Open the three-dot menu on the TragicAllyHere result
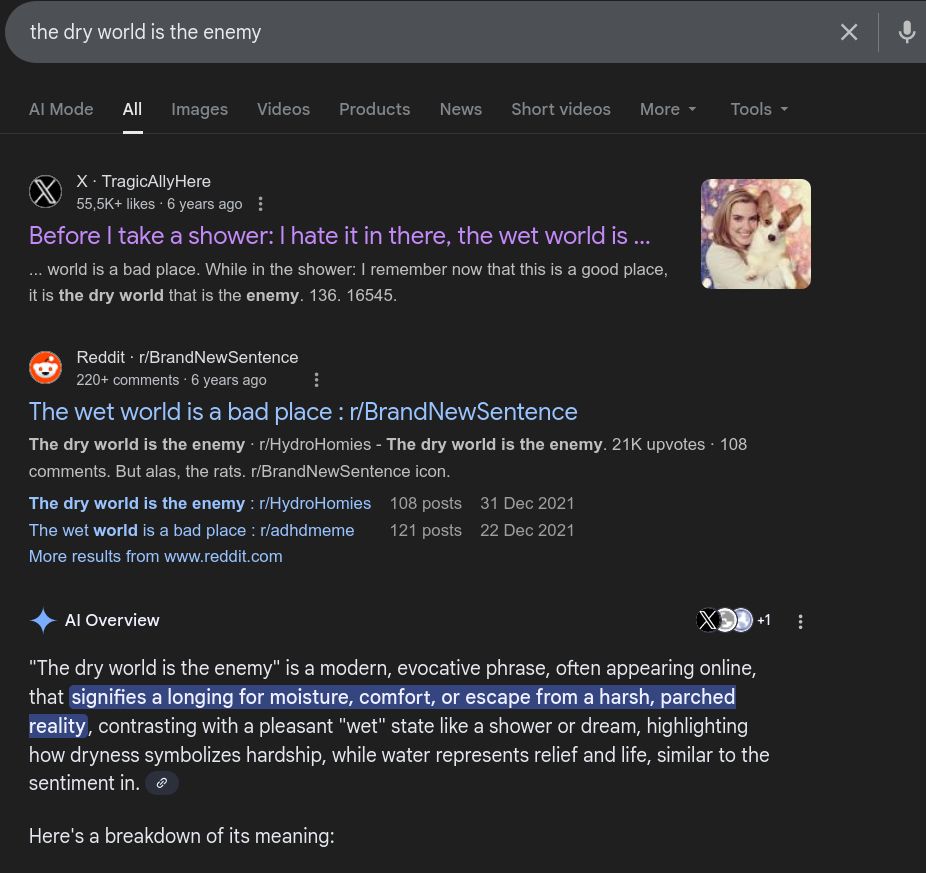This screenshot has height=873, width=926. [x=260, y=203]
